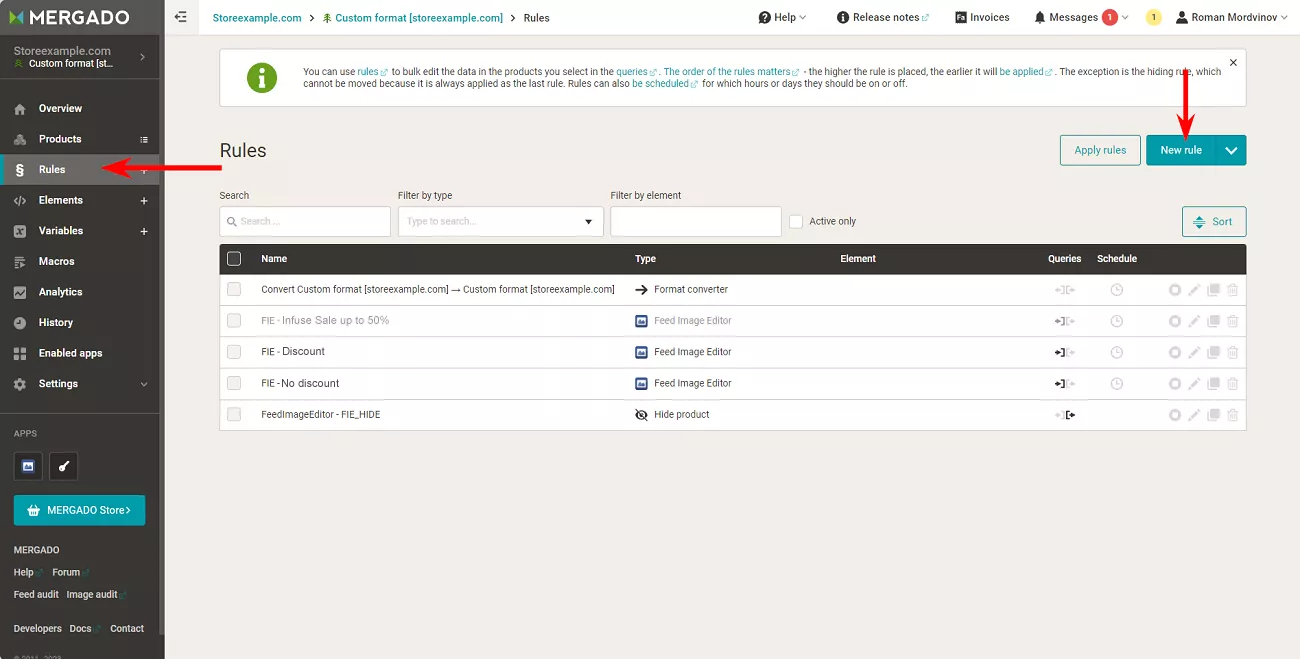1300x659 pixels.
Task: Enable the Active only checkbox
Action: tap(796, 221)
